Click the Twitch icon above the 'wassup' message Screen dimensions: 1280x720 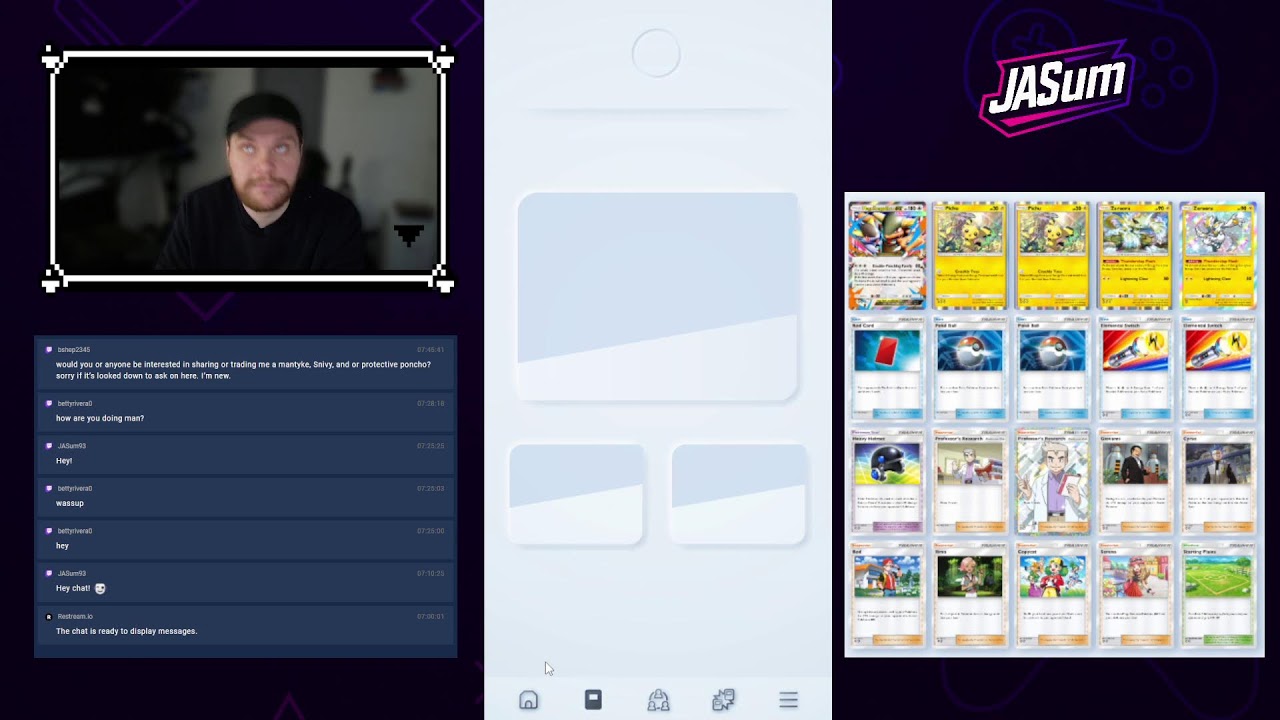tap(49, 489)
